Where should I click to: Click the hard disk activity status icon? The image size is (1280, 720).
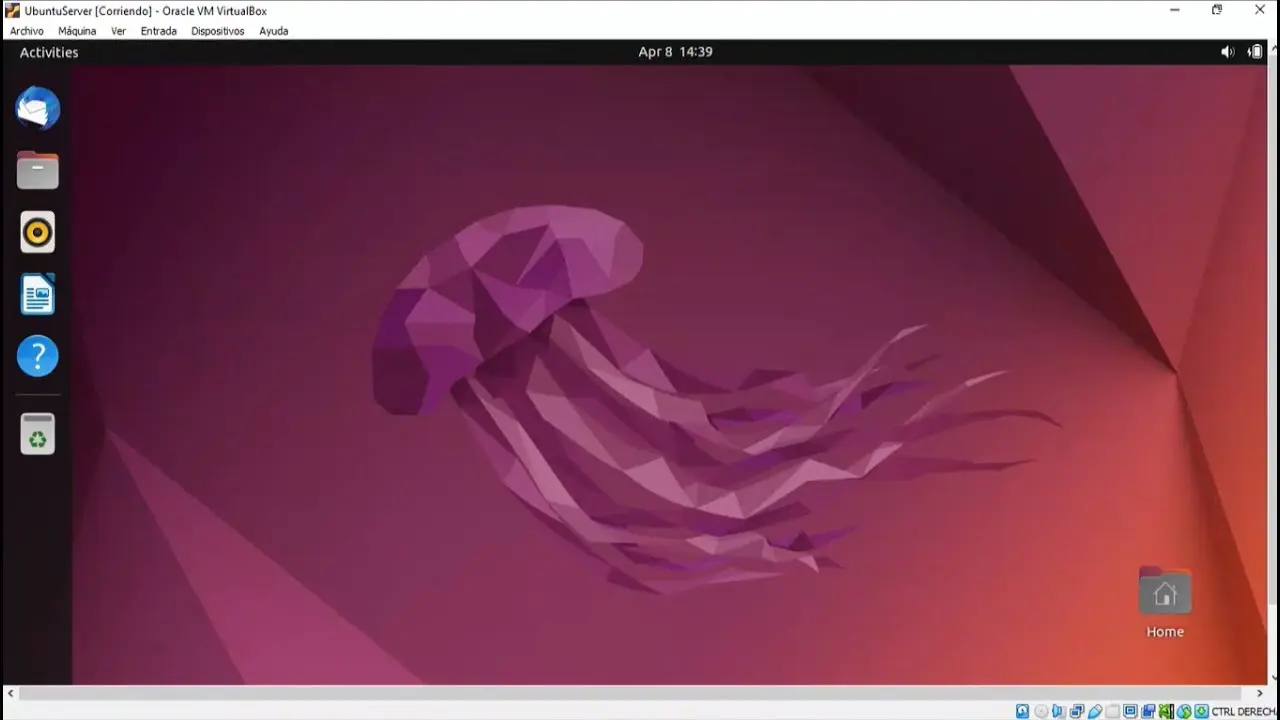click(1022, 711)
